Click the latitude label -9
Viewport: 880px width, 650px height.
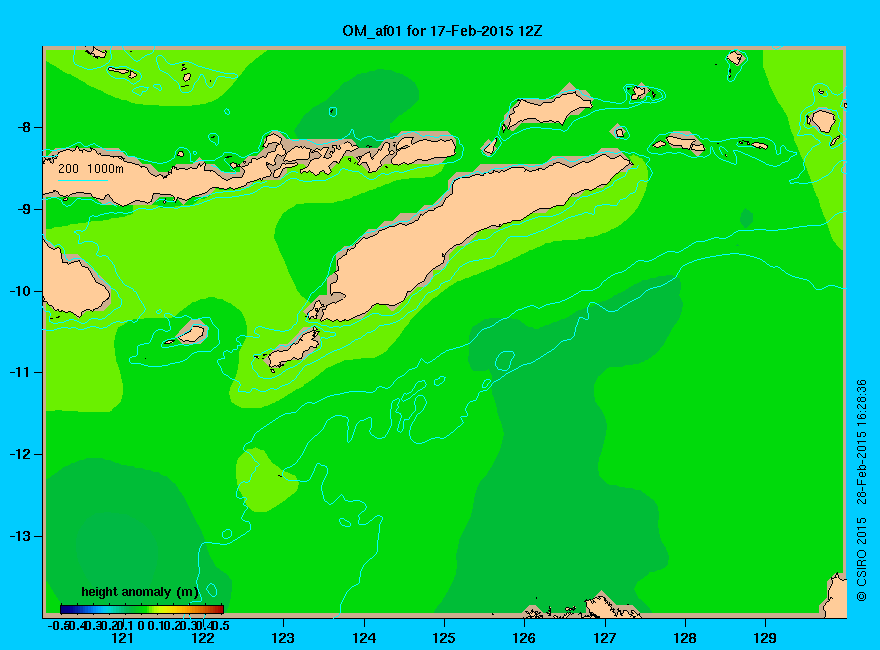click(24, 209)
